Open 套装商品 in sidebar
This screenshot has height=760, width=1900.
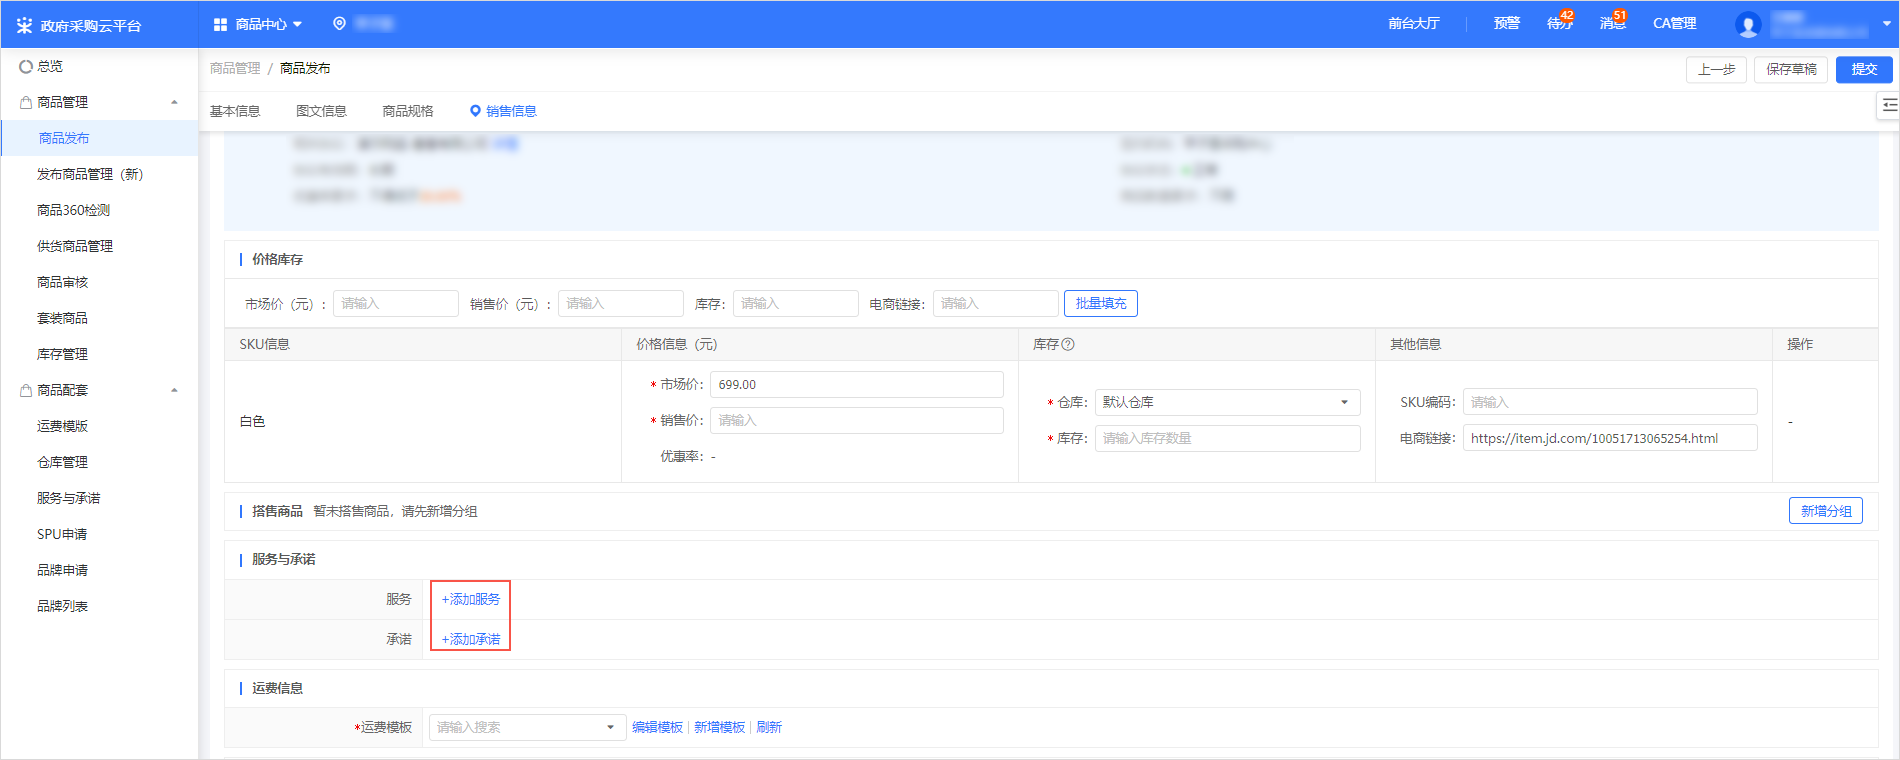tap(62, 318)
